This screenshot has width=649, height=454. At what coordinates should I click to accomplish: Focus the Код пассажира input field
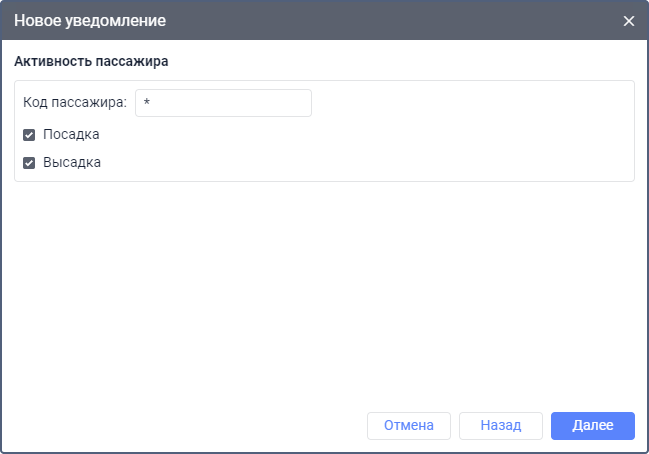coord(223,103)
